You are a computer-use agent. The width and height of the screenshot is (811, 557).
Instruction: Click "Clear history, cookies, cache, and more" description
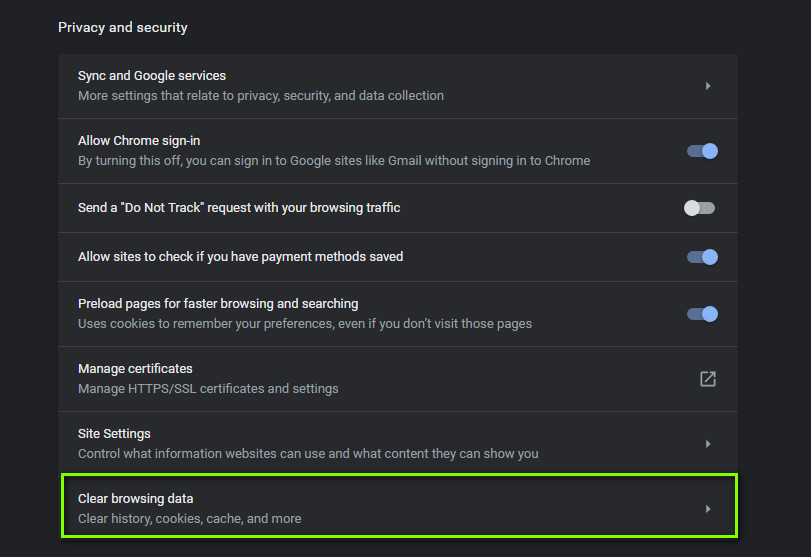coord(189,519)
